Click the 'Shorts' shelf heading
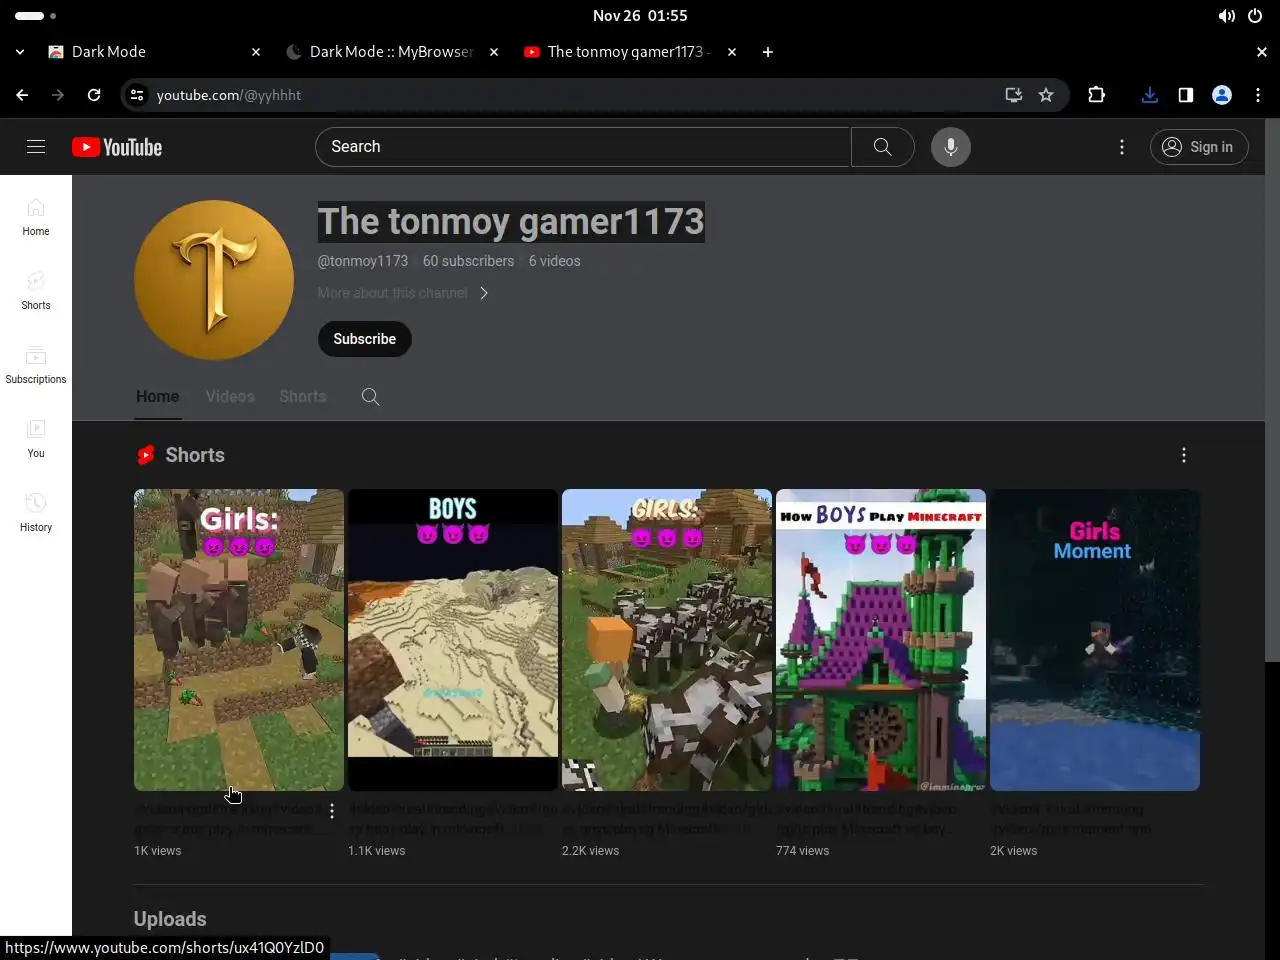This screenshot has width=1280, height=960. point(195,455)
